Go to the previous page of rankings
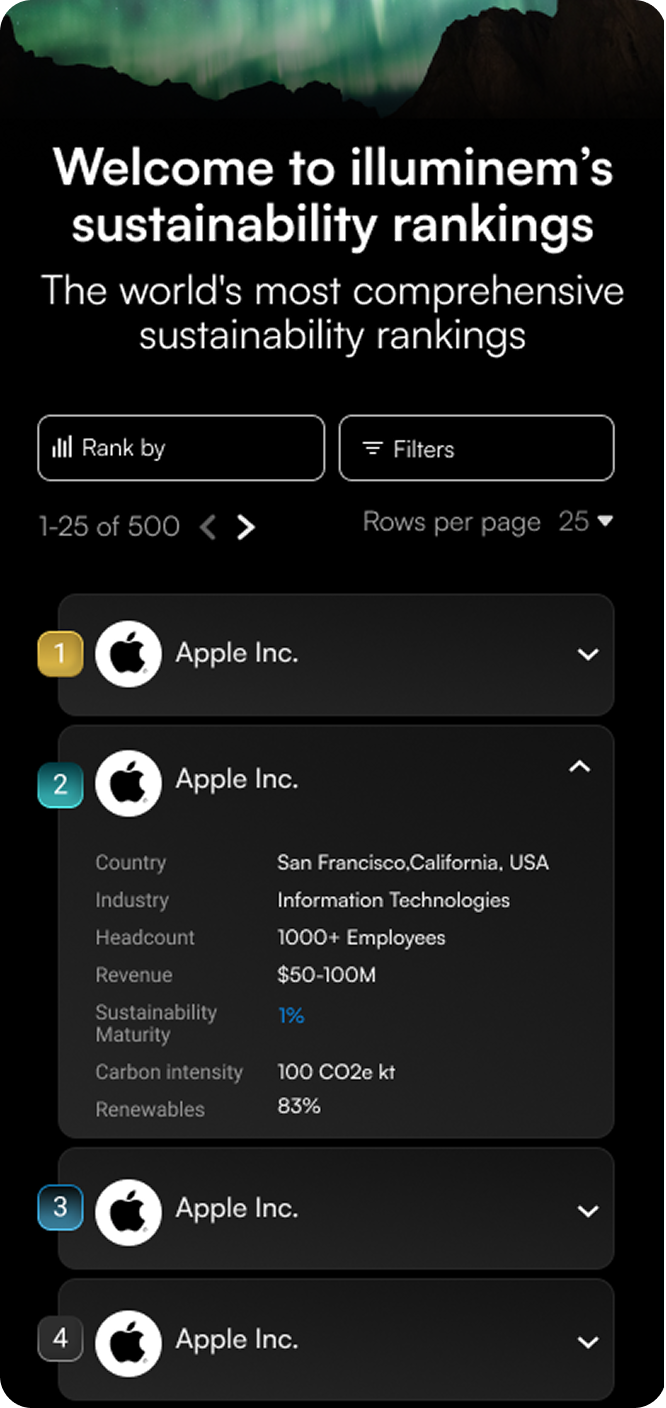666x1408 pixels. click(208, 527)
